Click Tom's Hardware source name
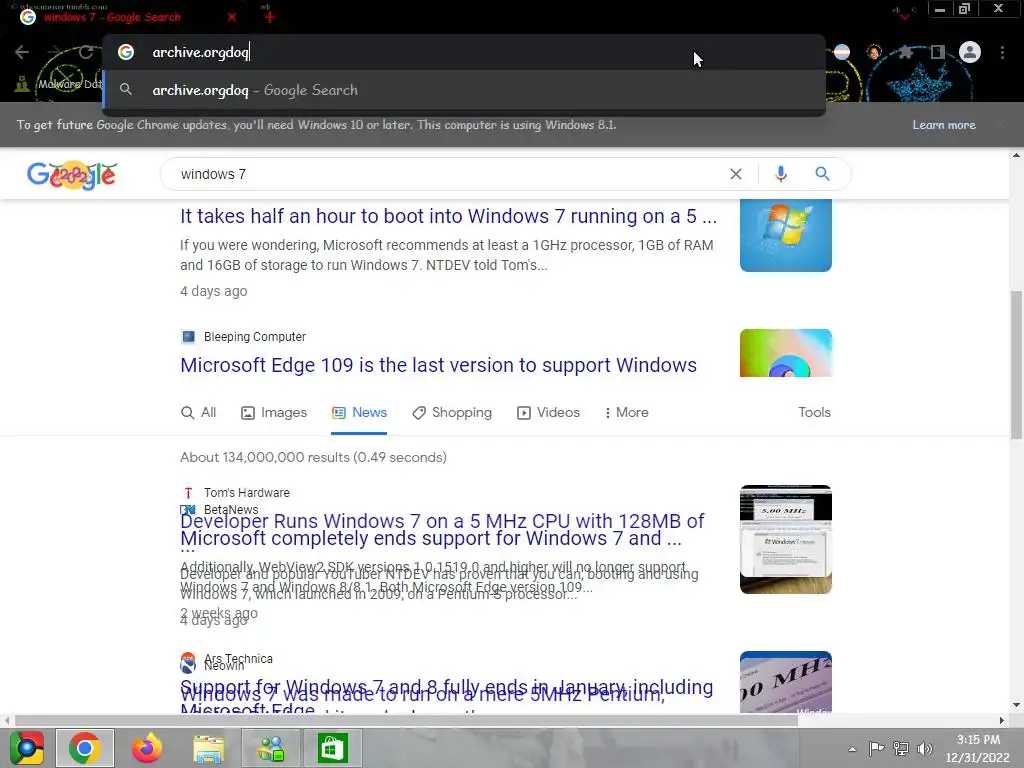The height and width of the screenshot is (768, 1024). pyautogui.click(x=246, y=493)
